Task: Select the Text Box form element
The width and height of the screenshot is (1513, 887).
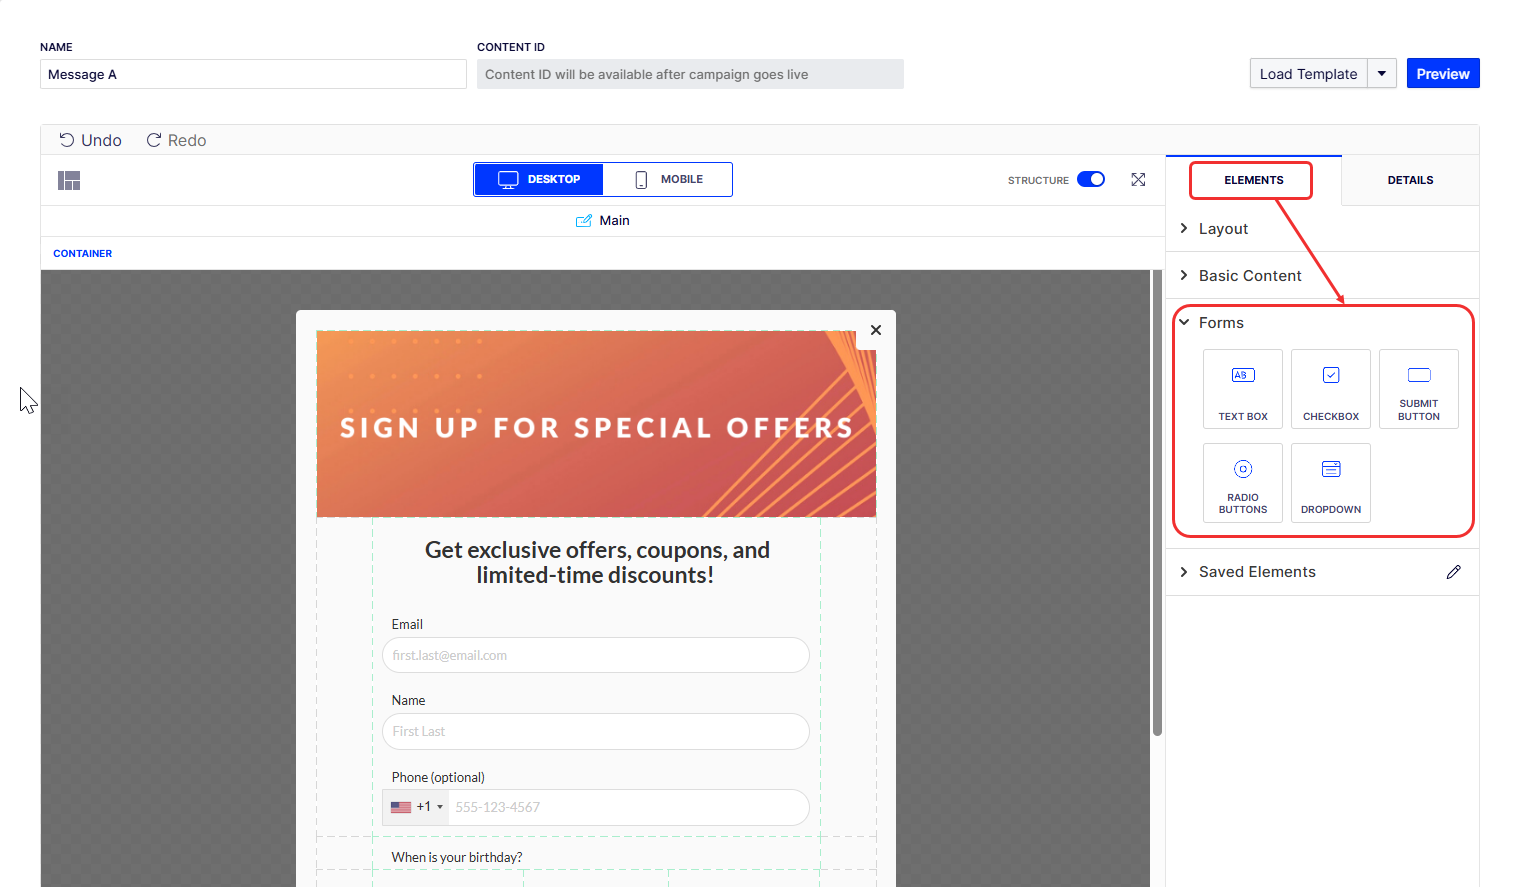Action: coord(1242,389)
